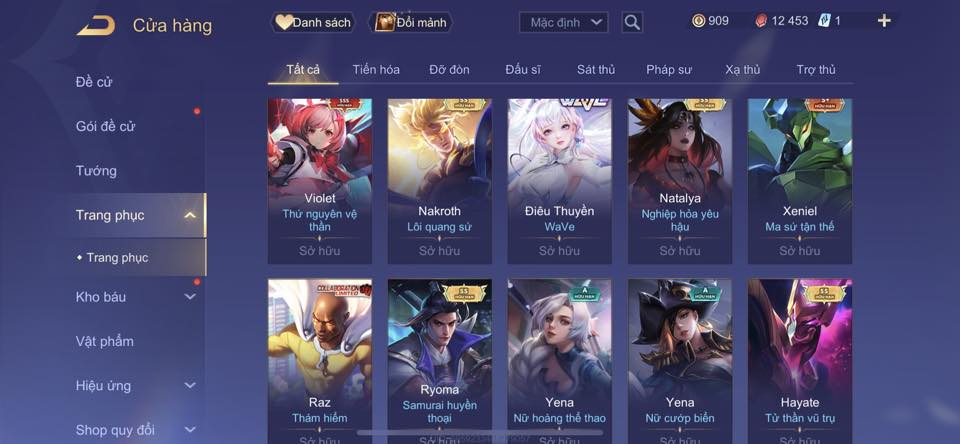Open Gói đề cử in sidebar
The width and height of the screenshot is (960, 444).
click(105, 127)
